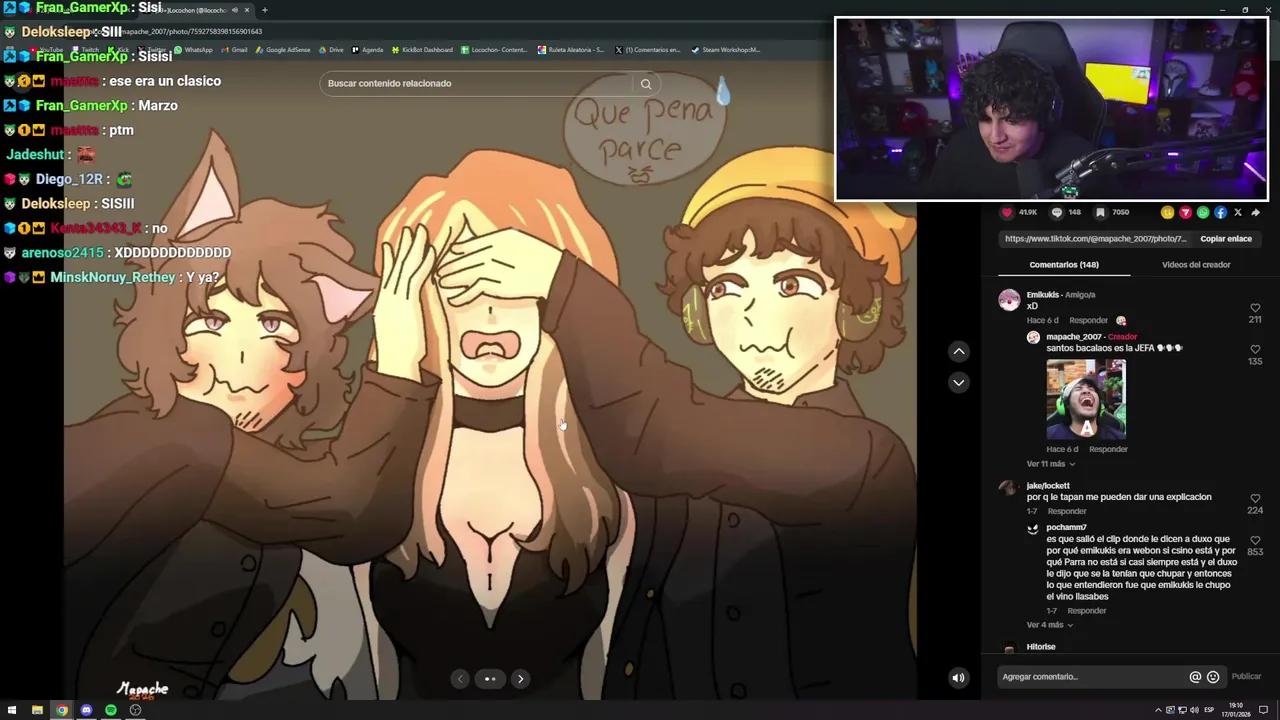Screen dimensions: 1280x720
Task: Open WhatsApp bookmark
Action: 193,50
